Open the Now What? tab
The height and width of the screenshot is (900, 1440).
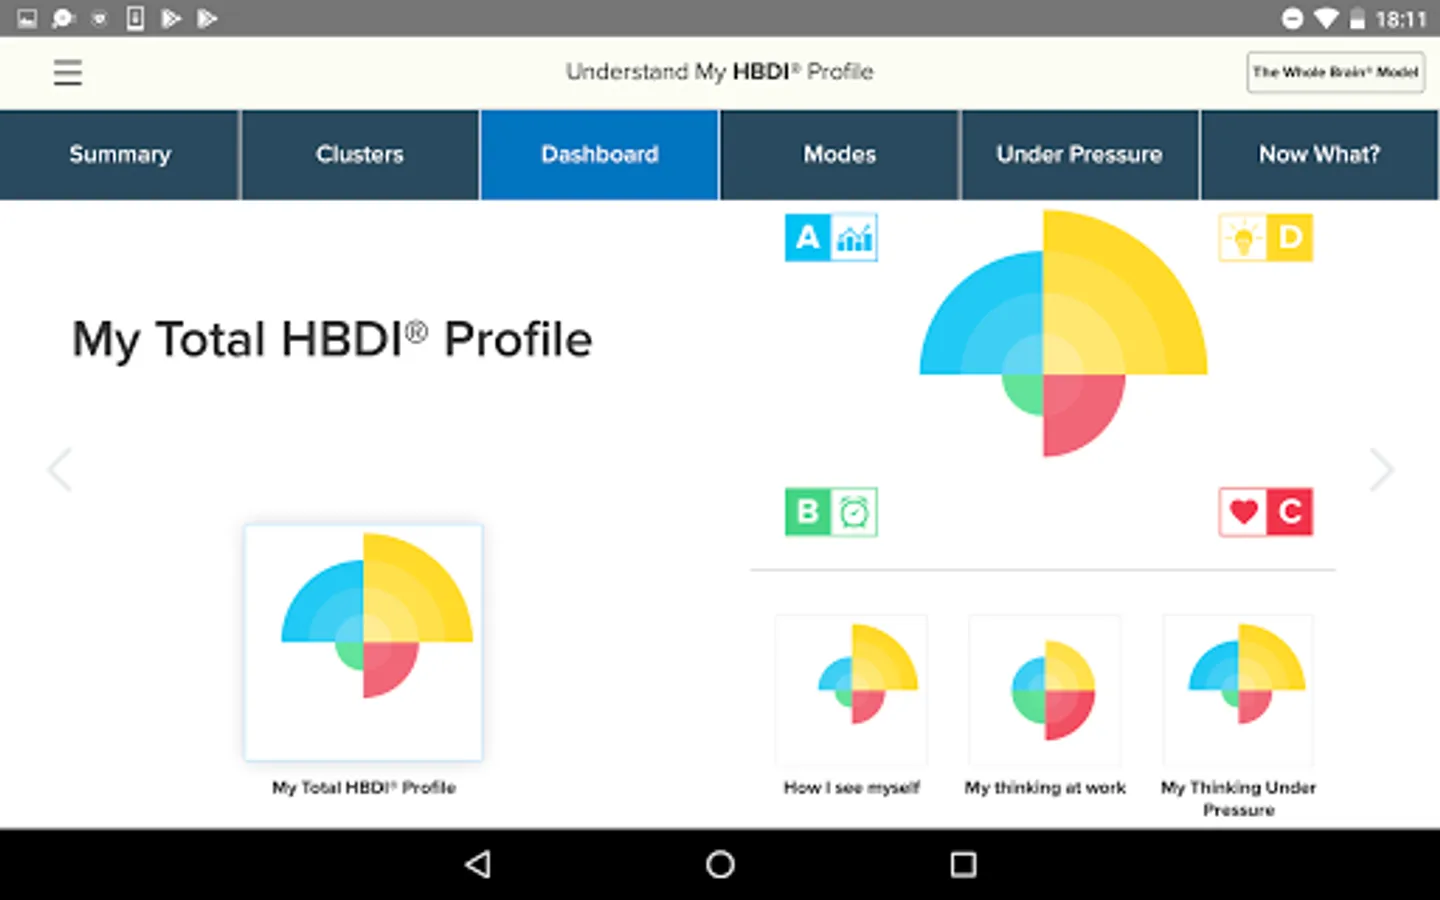tap(1320, 155)
